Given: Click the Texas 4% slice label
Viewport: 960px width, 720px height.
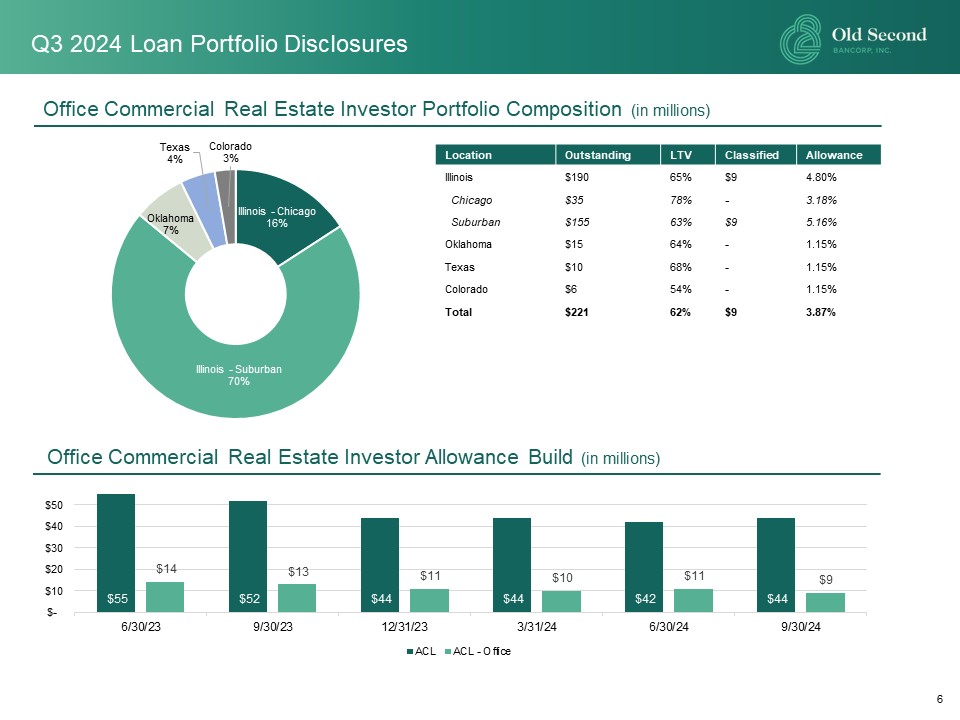Looking at the screenshot, I should point(173,153).
